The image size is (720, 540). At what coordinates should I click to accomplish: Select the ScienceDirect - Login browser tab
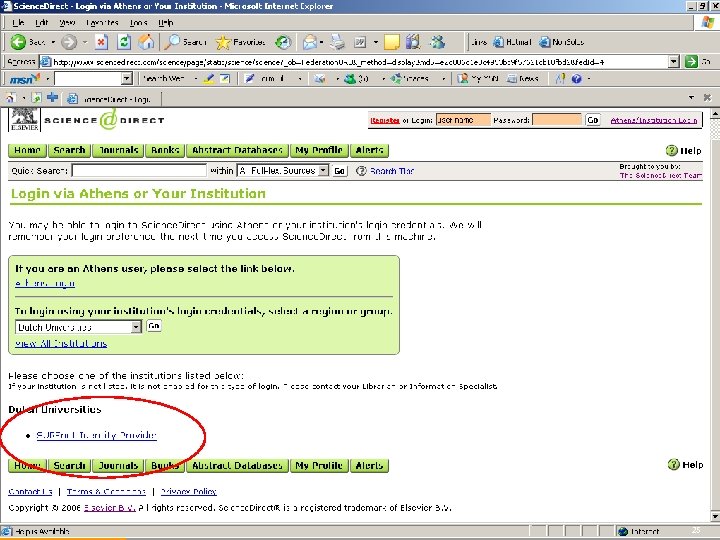point(113,98)
